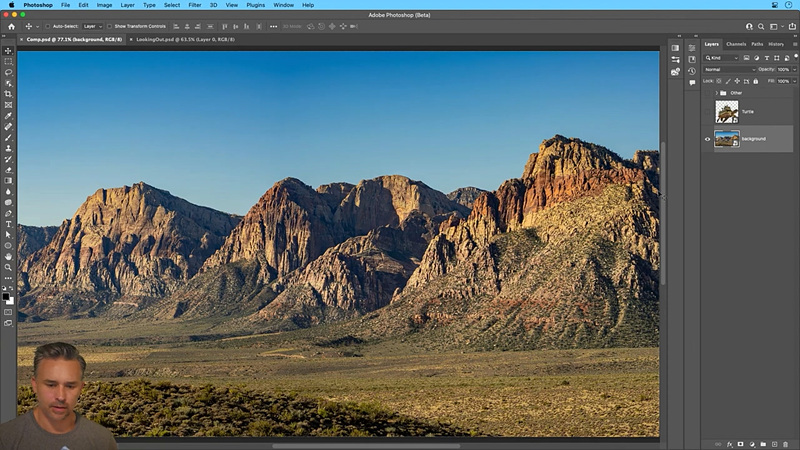Open the Layers panel flyout menu

point(795,44)
